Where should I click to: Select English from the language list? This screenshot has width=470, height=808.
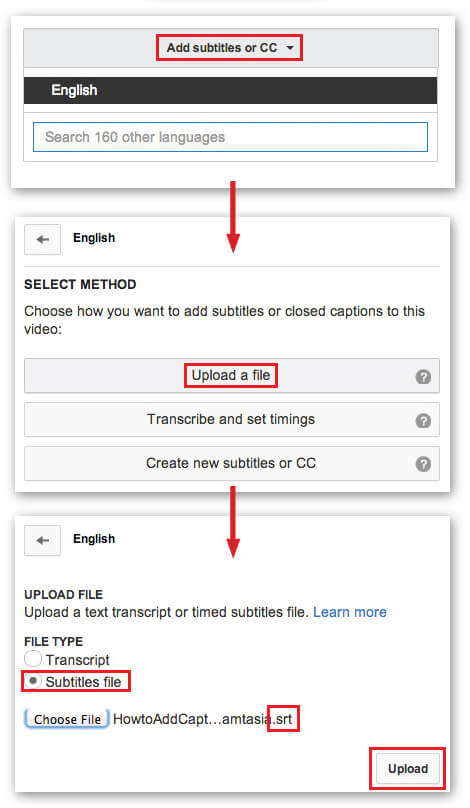point(230,91)
